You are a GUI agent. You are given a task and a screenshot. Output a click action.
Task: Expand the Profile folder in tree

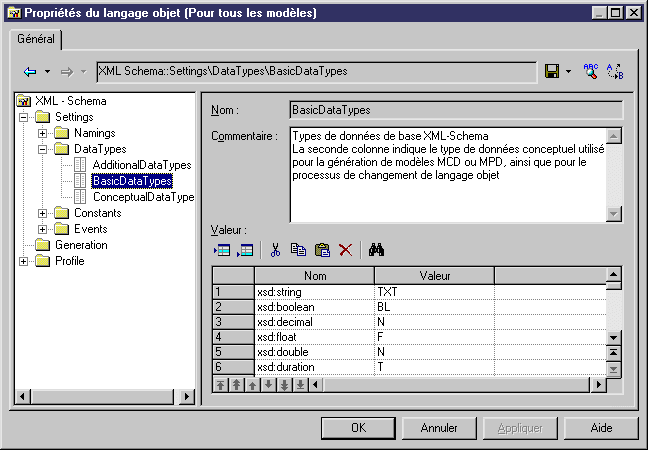coord(23,261)
